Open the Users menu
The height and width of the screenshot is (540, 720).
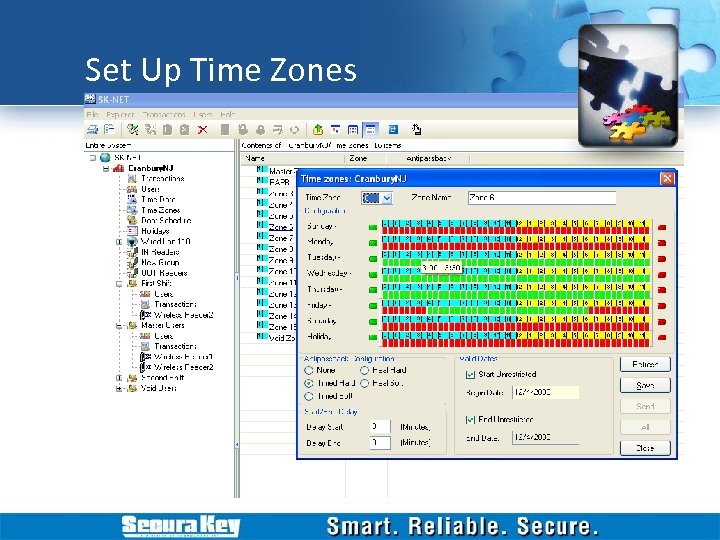coord(202,114)
